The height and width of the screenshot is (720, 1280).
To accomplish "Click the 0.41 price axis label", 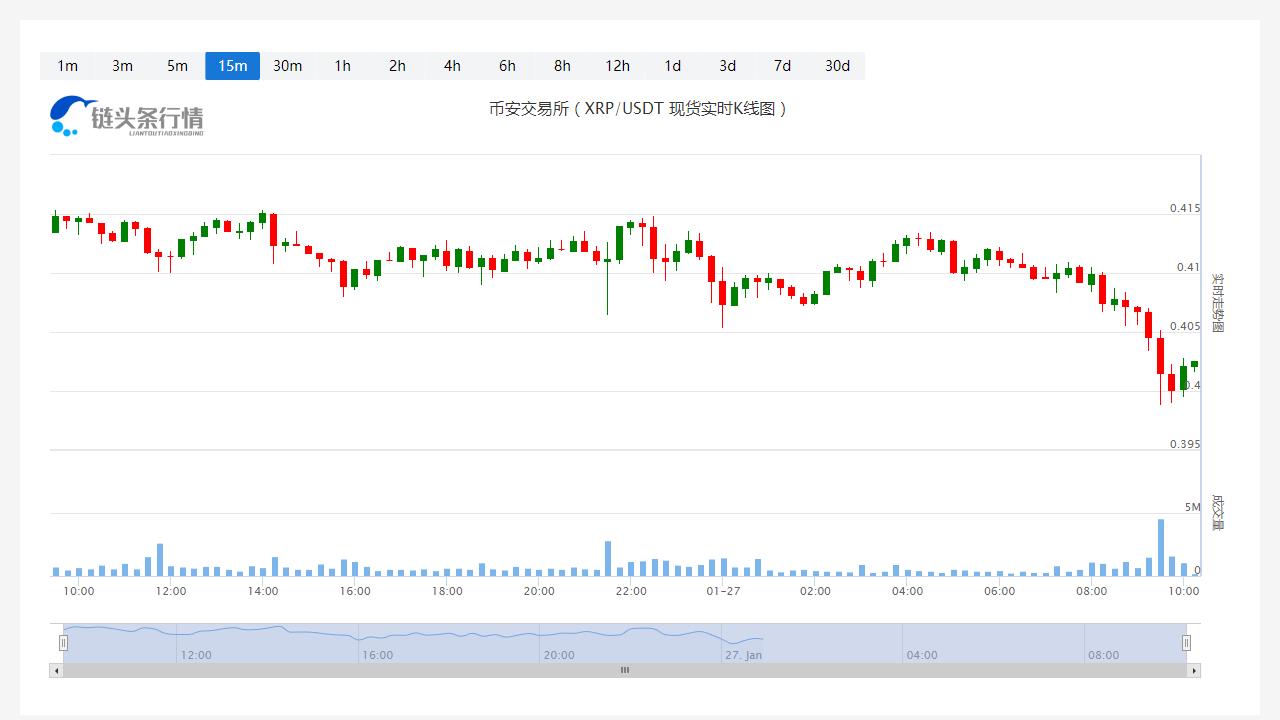I will pyautogui.click(x=1188, y=267).
